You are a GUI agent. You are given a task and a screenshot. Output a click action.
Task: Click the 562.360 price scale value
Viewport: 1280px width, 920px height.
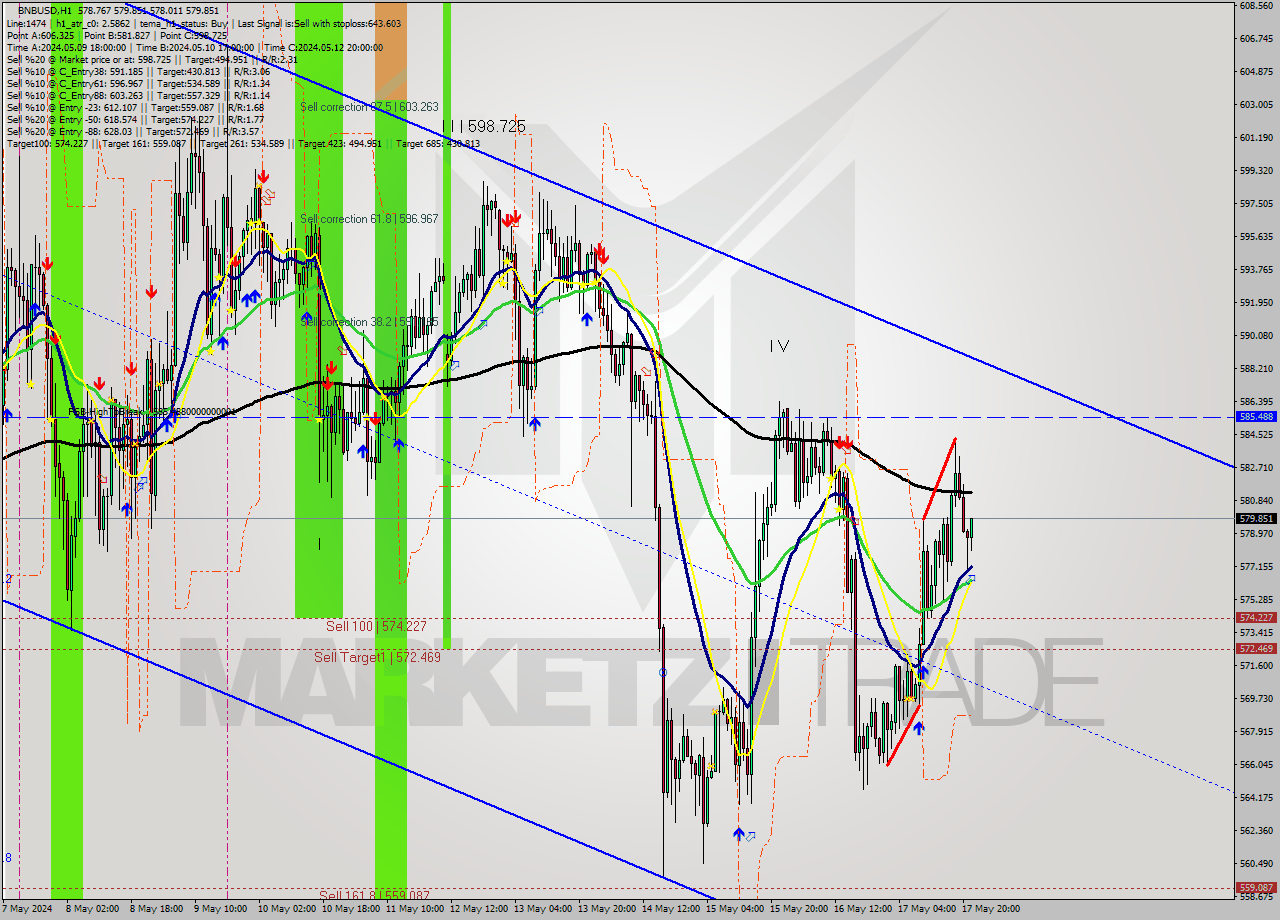pyautogui.click(x=1255, y=830)
